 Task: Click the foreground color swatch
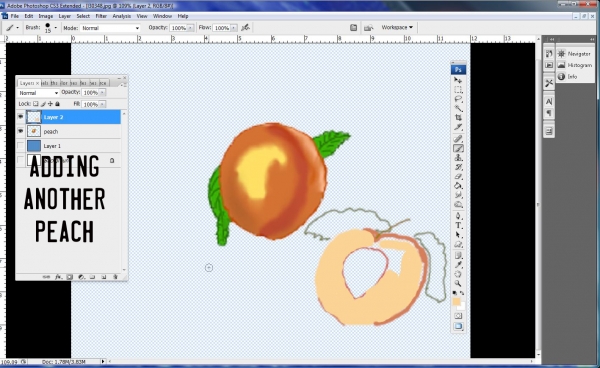tap(456, 302)
